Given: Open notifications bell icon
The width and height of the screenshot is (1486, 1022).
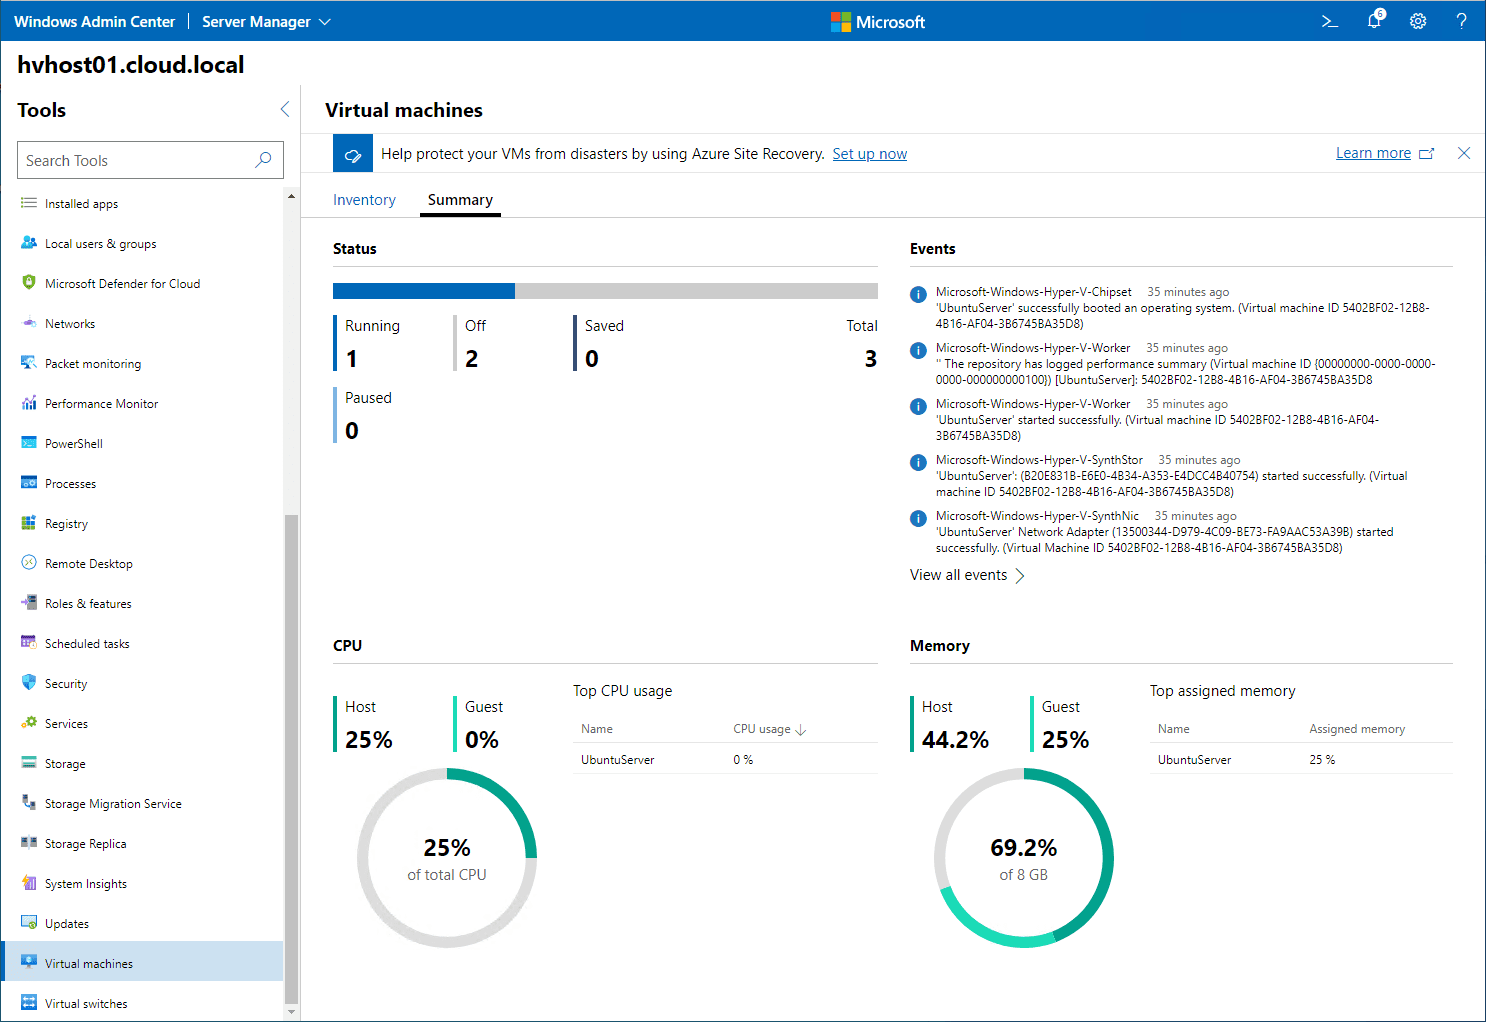Looking at the screenshot, I should 1375,20.
